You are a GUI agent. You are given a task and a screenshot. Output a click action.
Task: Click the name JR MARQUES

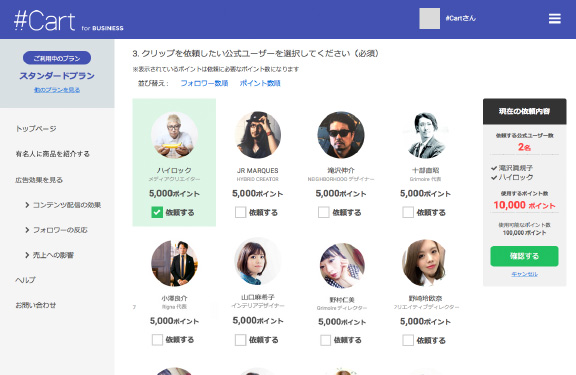tap(258, 170)
